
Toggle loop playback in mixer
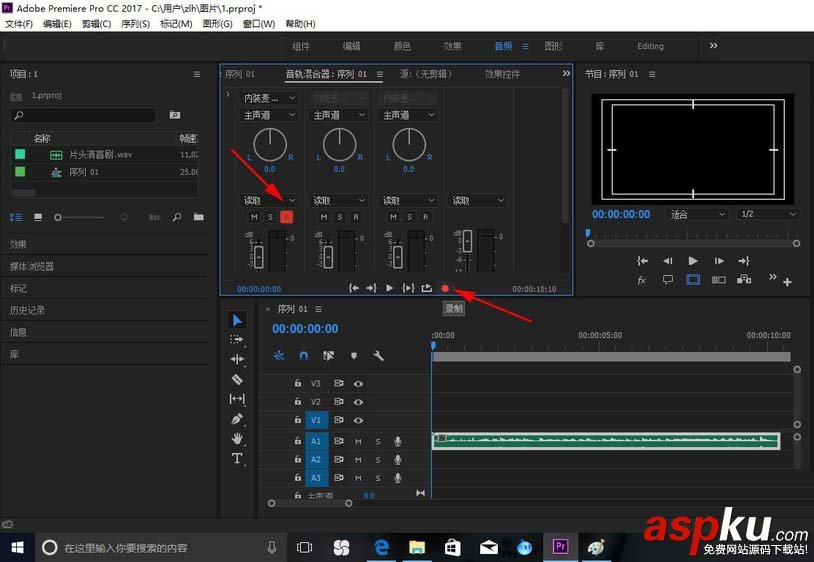(x=426, y=288)
